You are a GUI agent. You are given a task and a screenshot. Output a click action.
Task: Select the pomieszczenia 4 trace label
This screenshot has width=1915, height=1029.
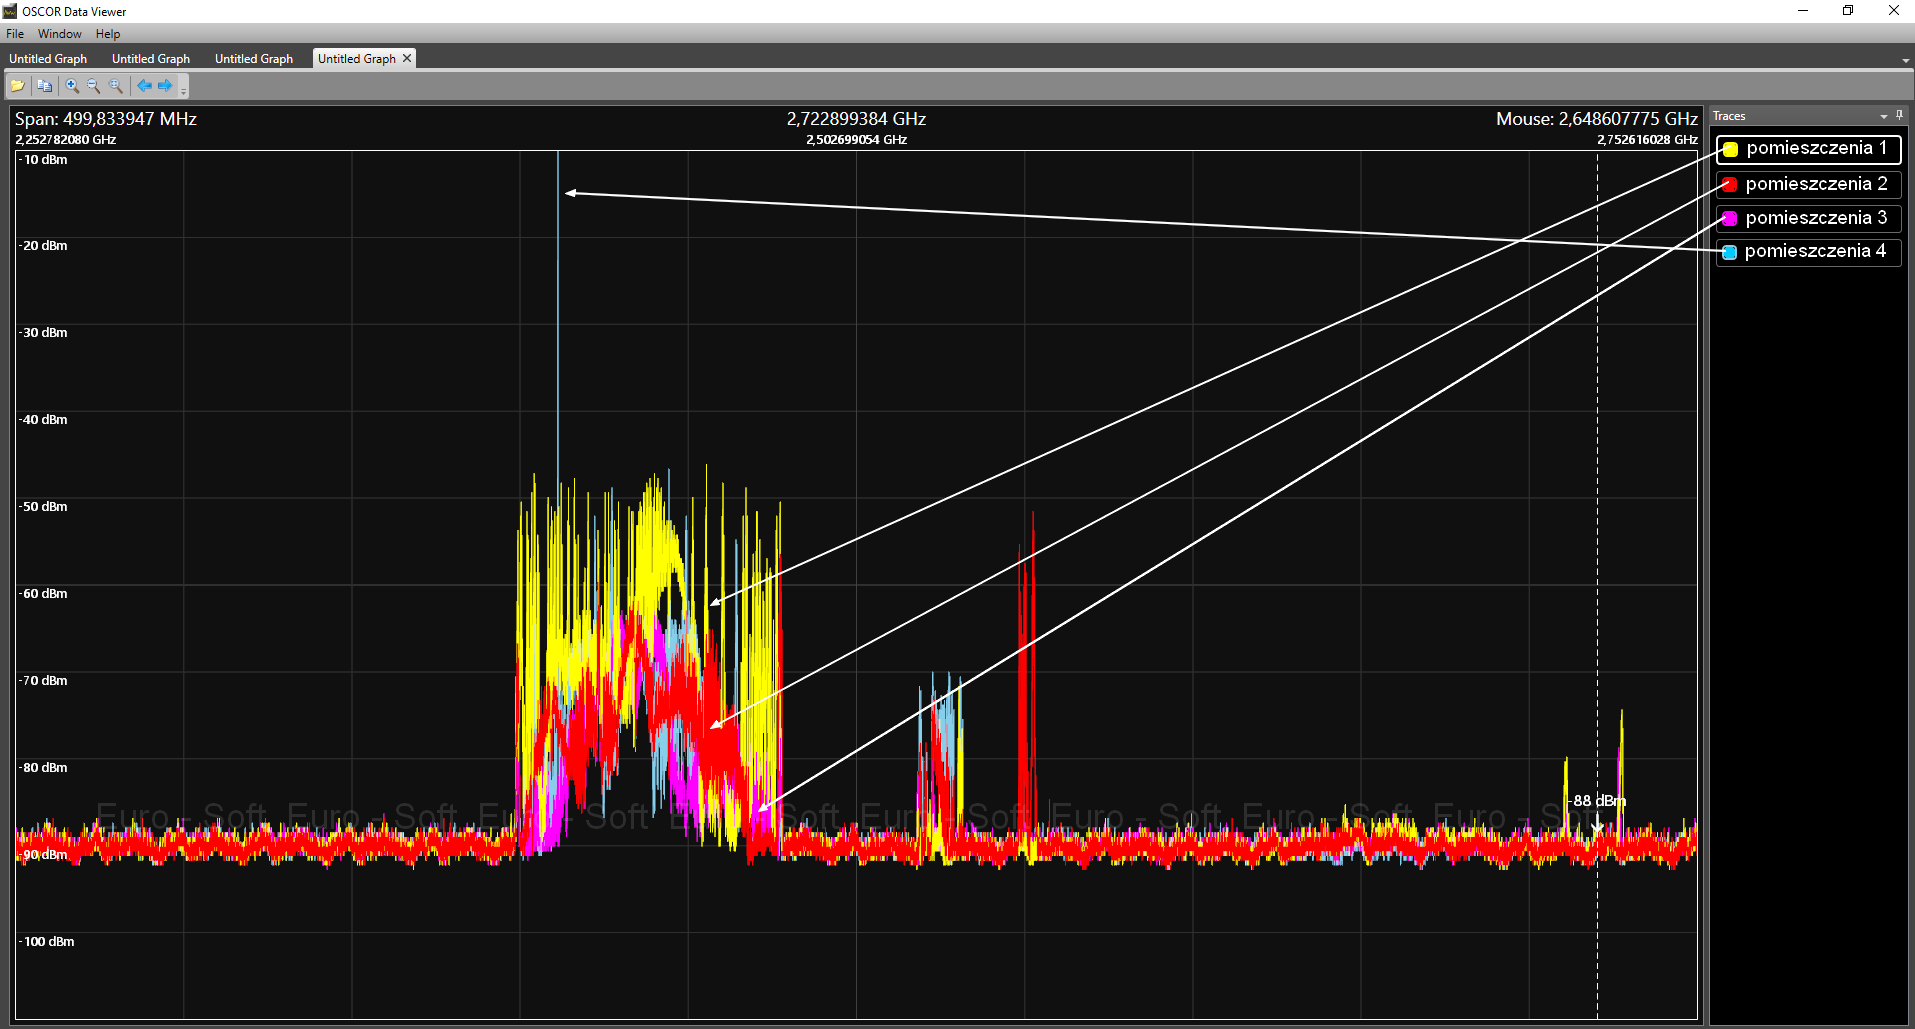click(x=1815, y=251)
